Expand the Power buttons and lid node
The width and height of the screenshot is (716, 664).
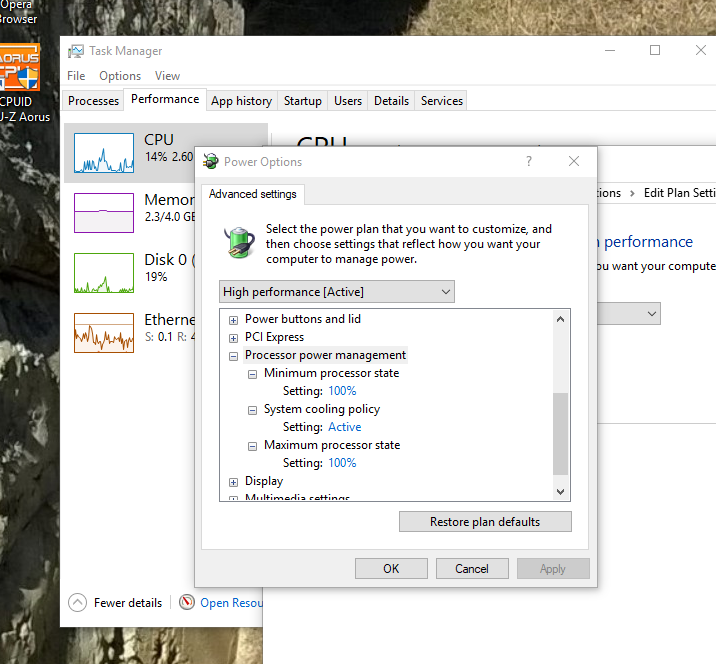pos(233,320)
